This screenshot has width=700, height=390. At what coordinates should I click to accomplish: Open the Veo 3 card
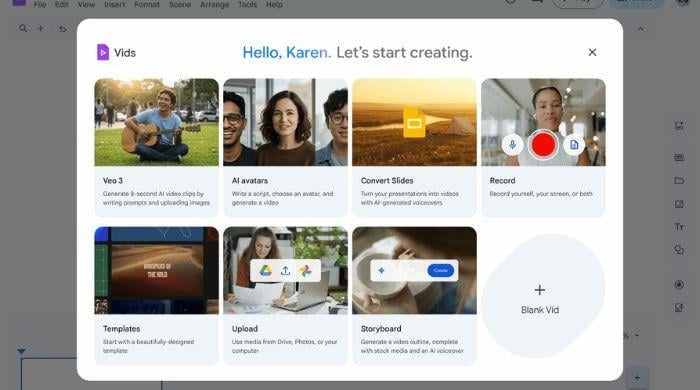[x=156, y=147]
